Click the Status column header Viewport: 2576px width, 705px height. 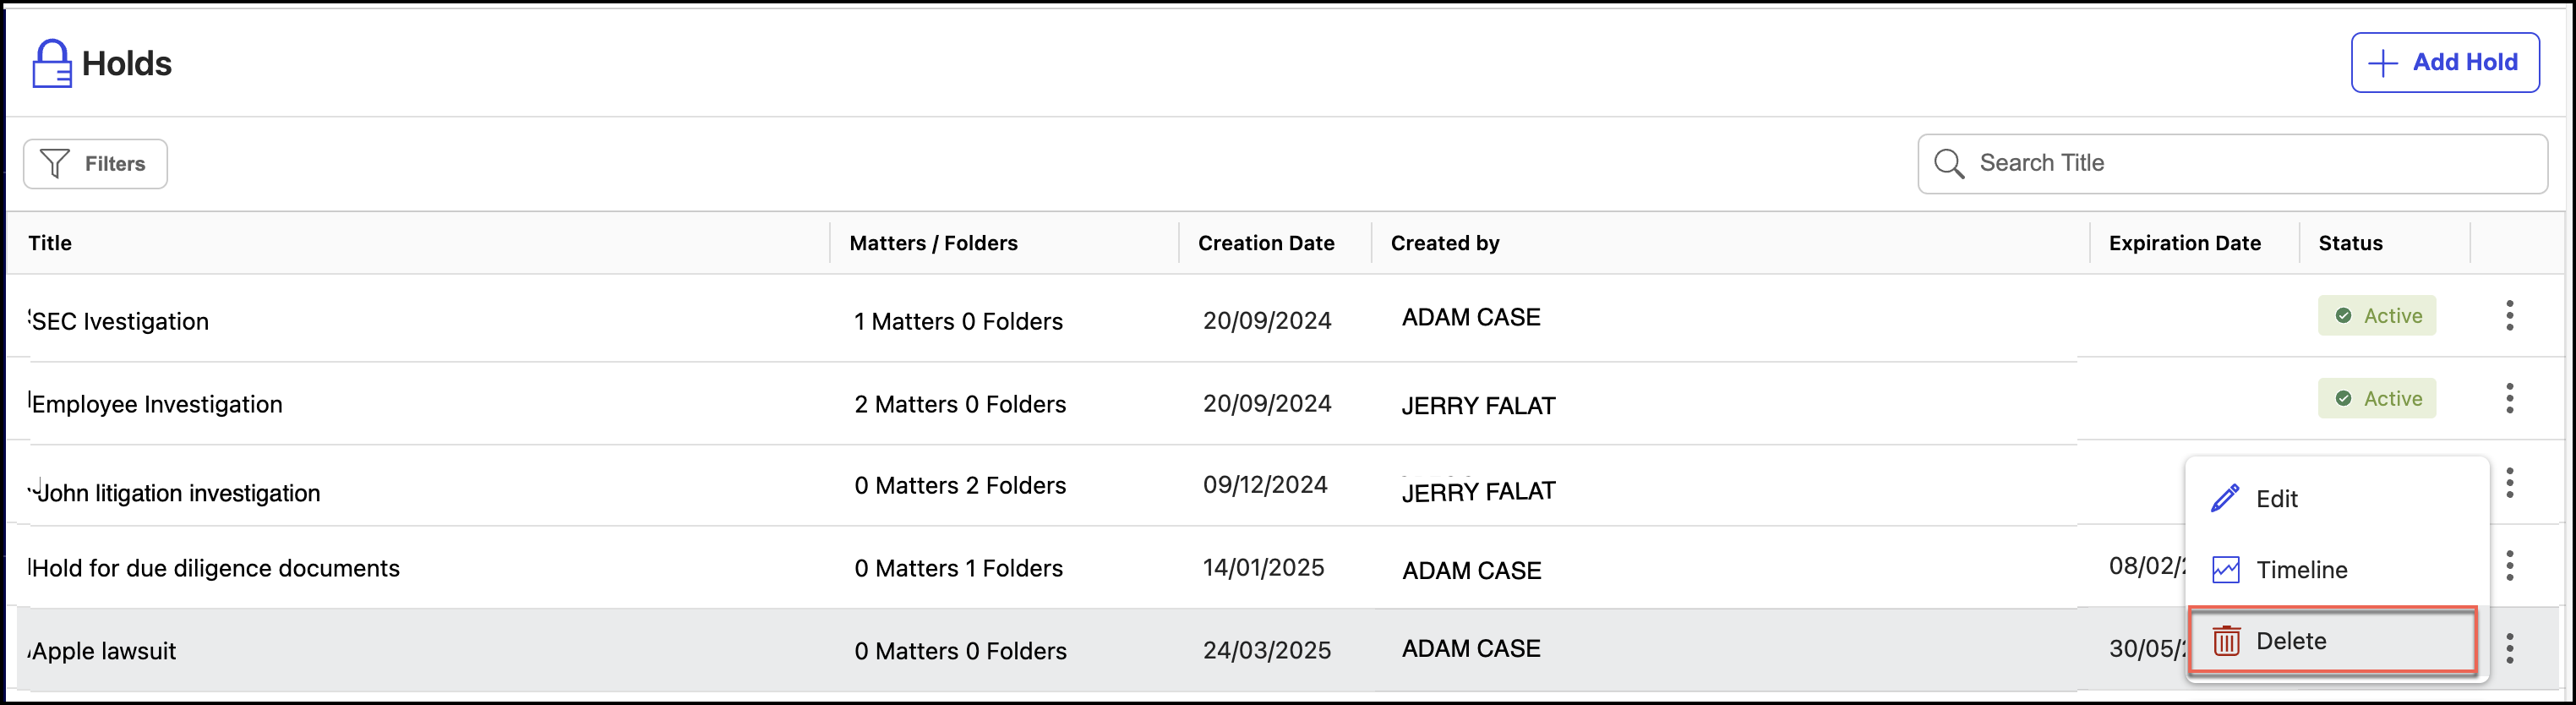coord(2350,243)
